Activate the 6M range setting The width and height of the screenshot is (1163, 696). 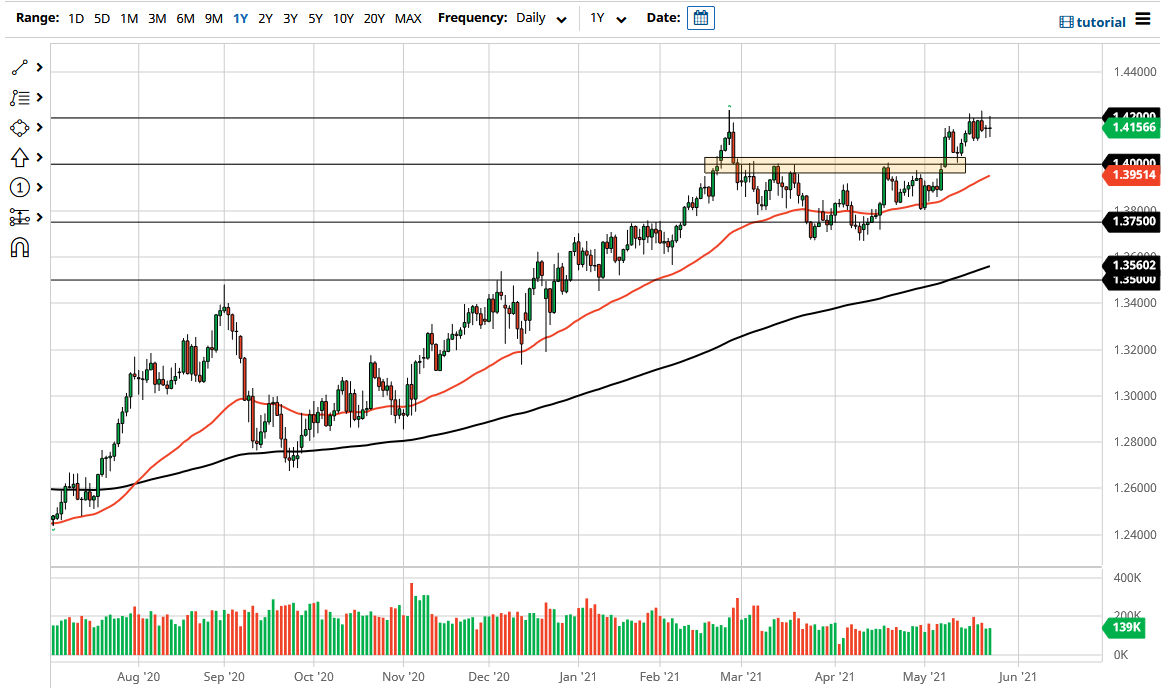coord(184,18)
